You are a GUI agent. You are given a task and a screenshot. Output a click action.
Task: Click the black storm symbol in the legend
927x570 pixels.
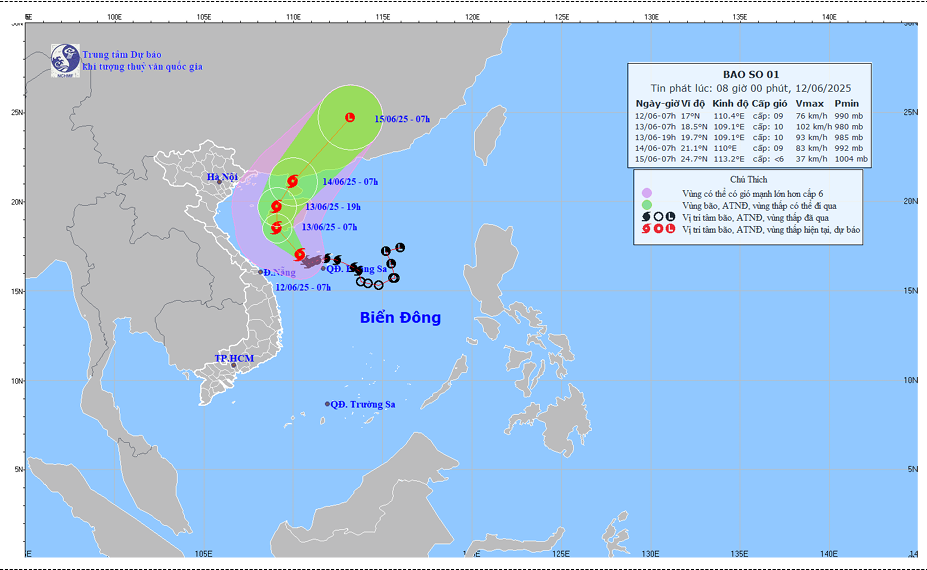coord(647,216)
